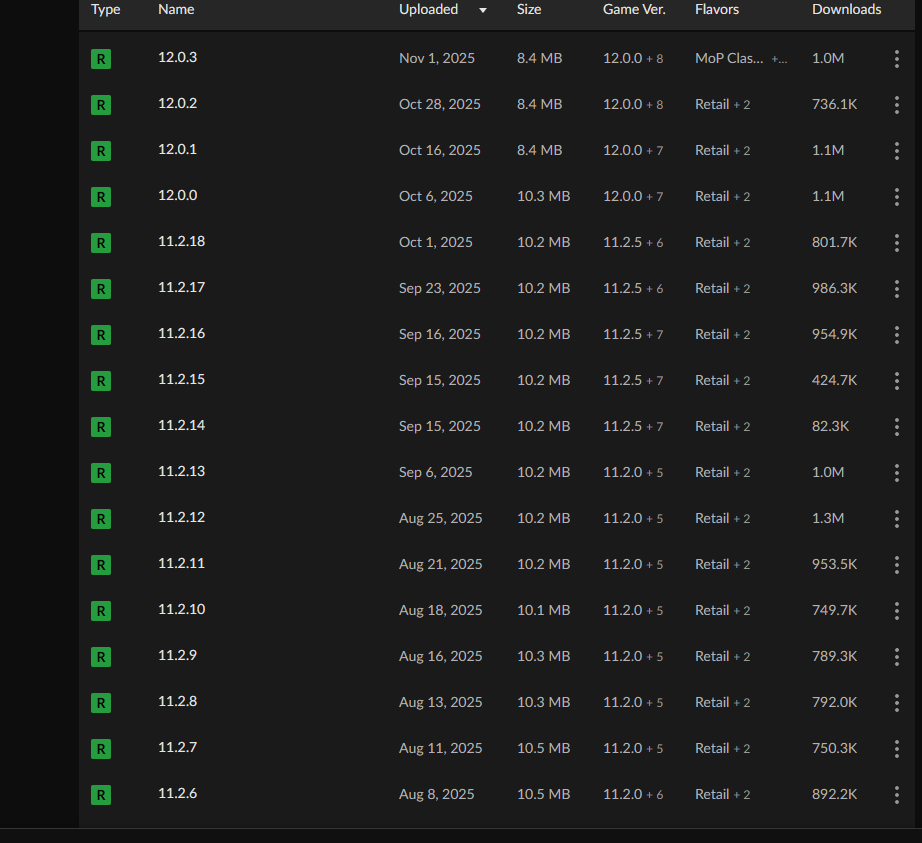Sort by the Size column header
922x843 pixels.
pyautogui.click(x=529, y=9)
